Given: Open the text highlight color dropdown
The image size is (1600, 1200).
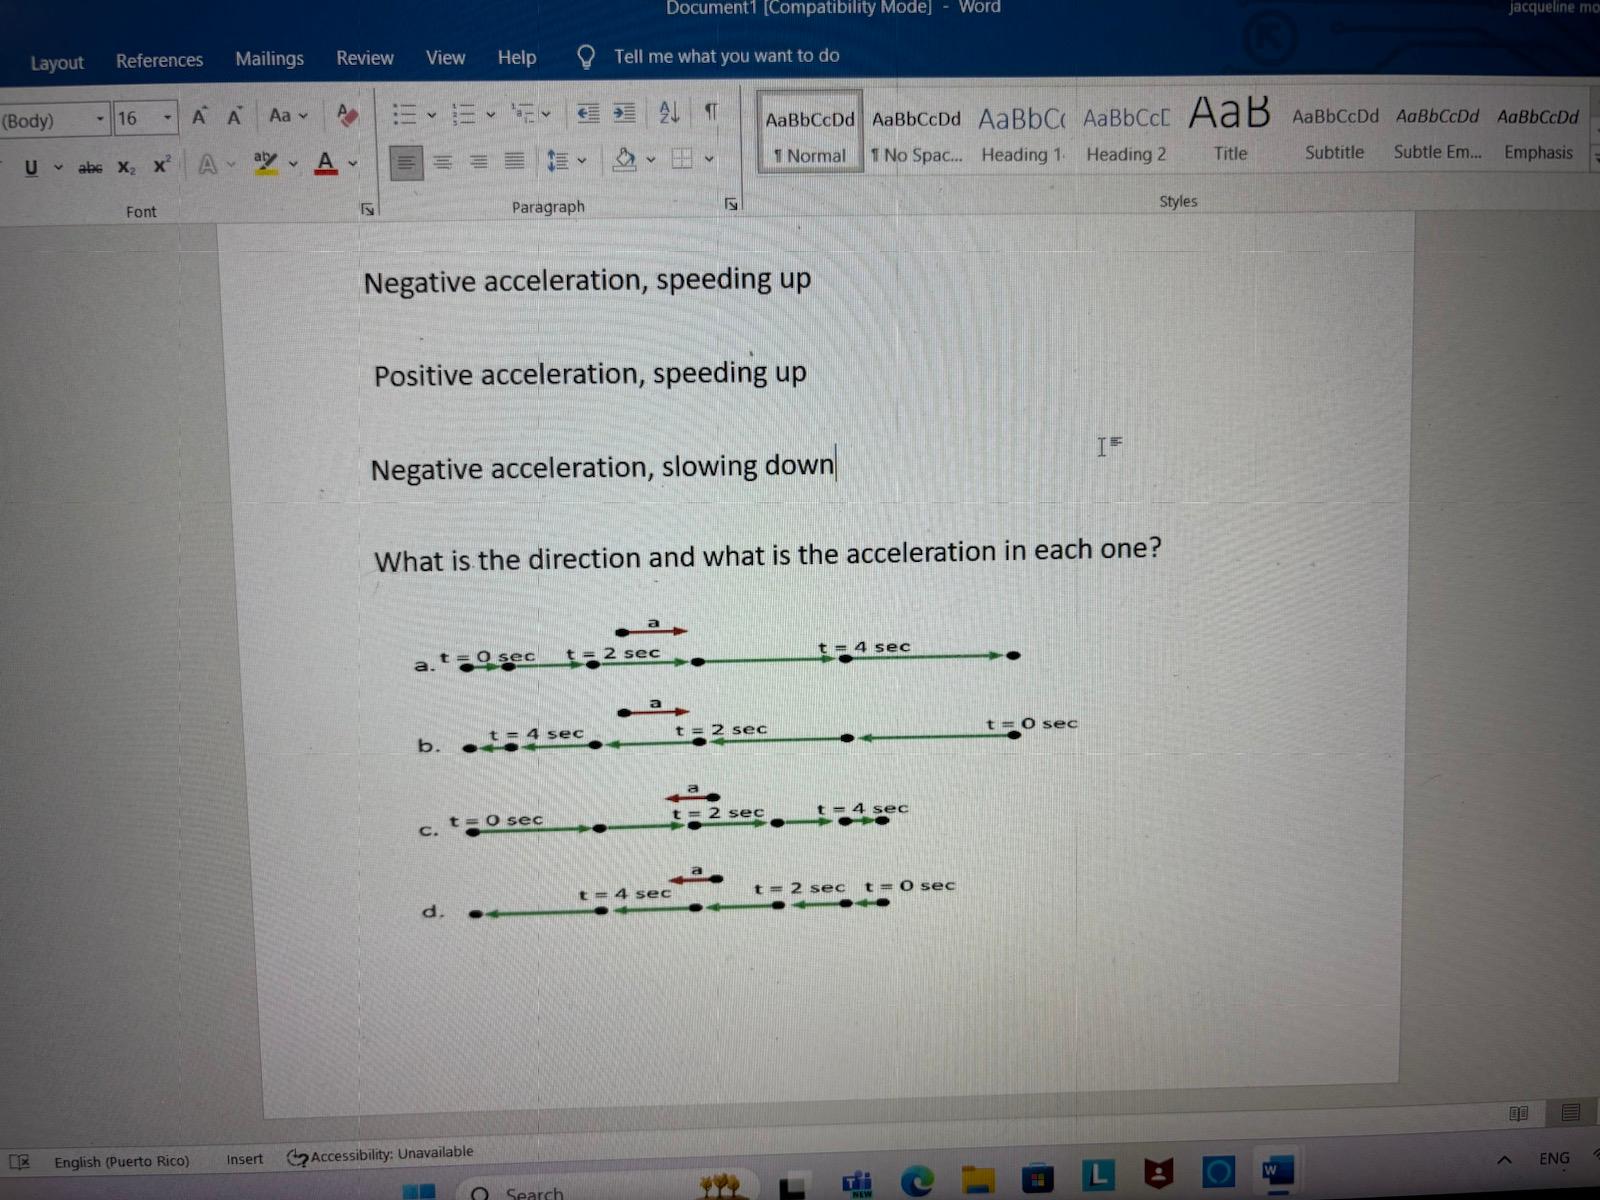Looking at the screenshot, I should pyautogui.click(x=294, y=163).
